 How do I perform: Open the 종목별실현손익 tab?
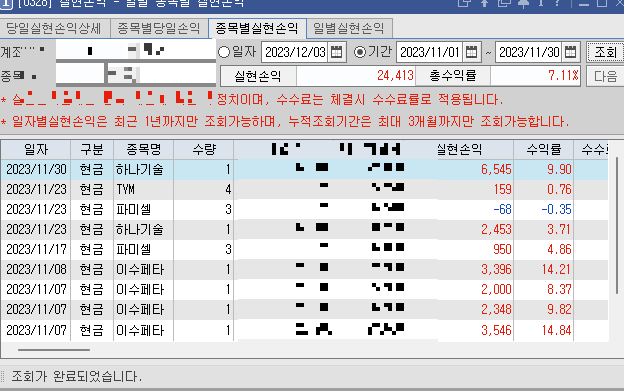click(x=257, y=28)
